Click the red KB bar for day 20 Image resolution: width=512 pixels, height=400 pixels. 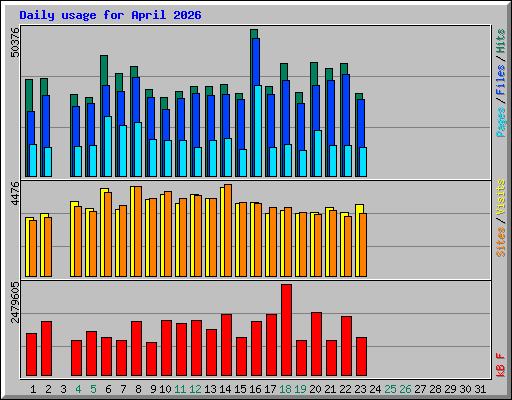316,344
